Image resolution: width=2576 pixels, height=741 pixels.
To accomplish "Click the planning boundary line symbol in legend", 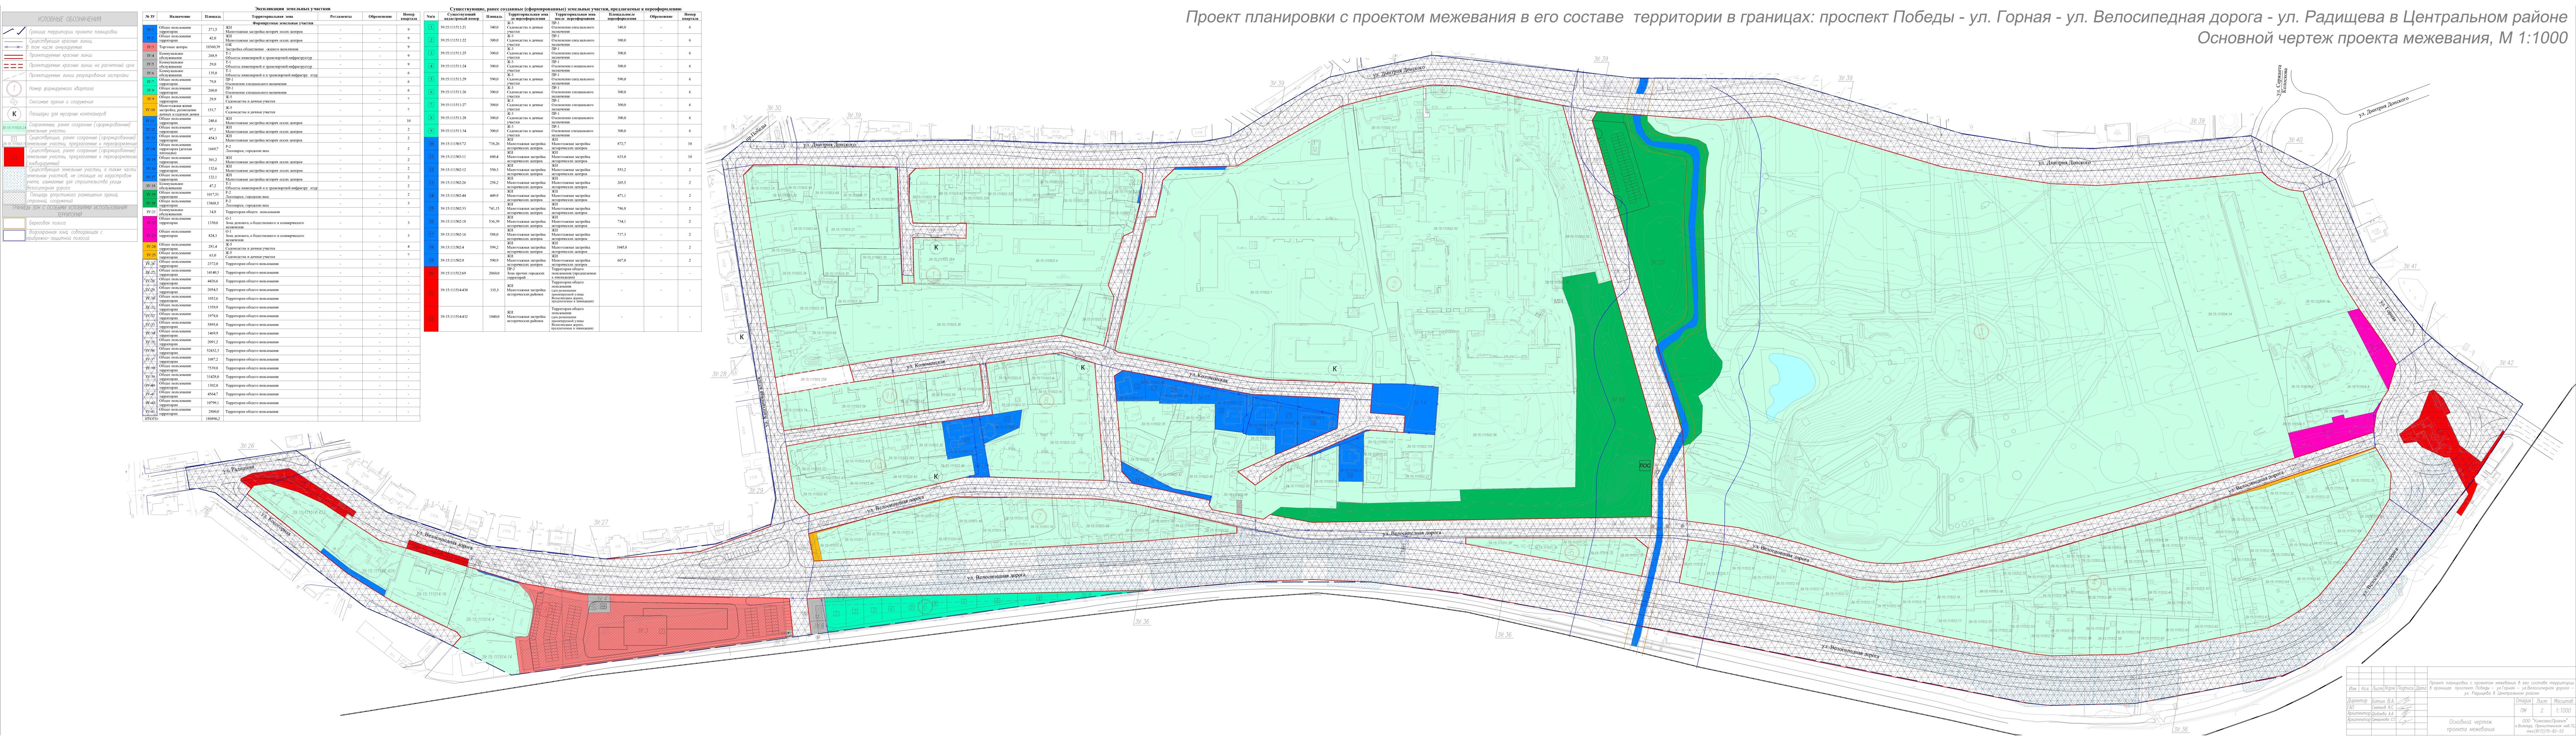I will 15,32.
